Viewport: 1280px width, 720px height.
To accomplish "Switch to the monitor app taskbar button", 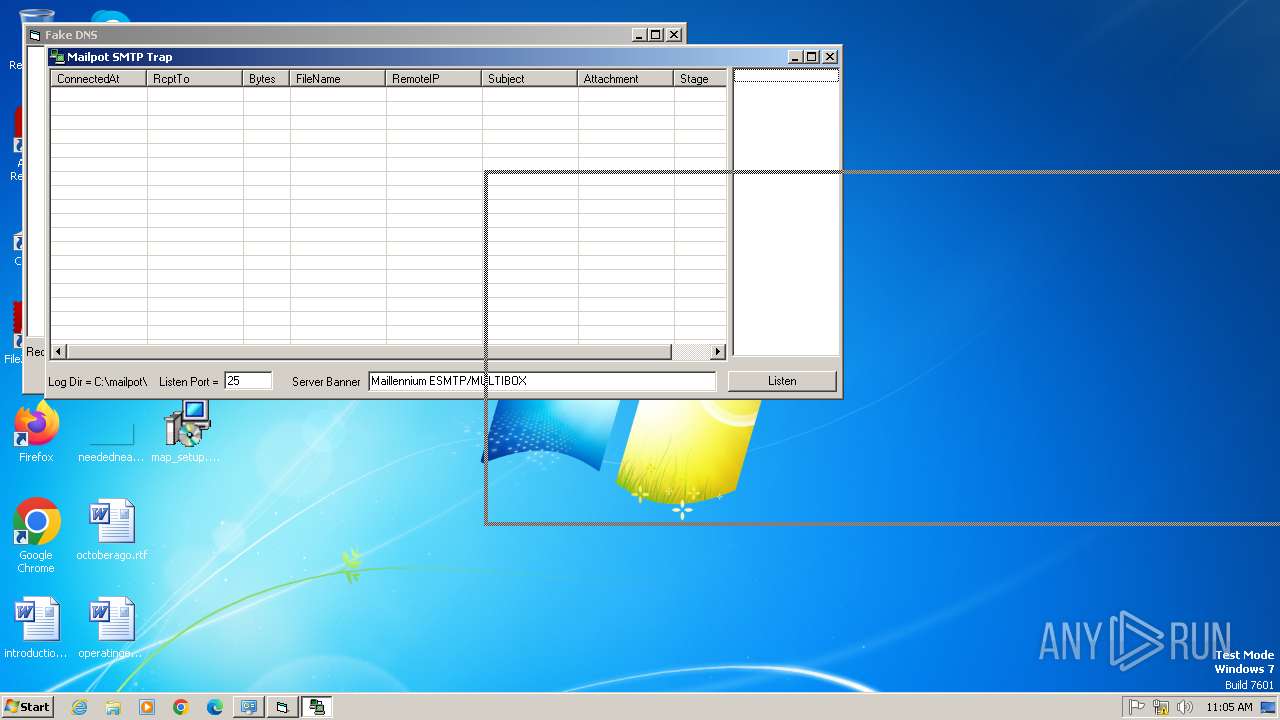I will pyautogui.click(x=249, y=707).
